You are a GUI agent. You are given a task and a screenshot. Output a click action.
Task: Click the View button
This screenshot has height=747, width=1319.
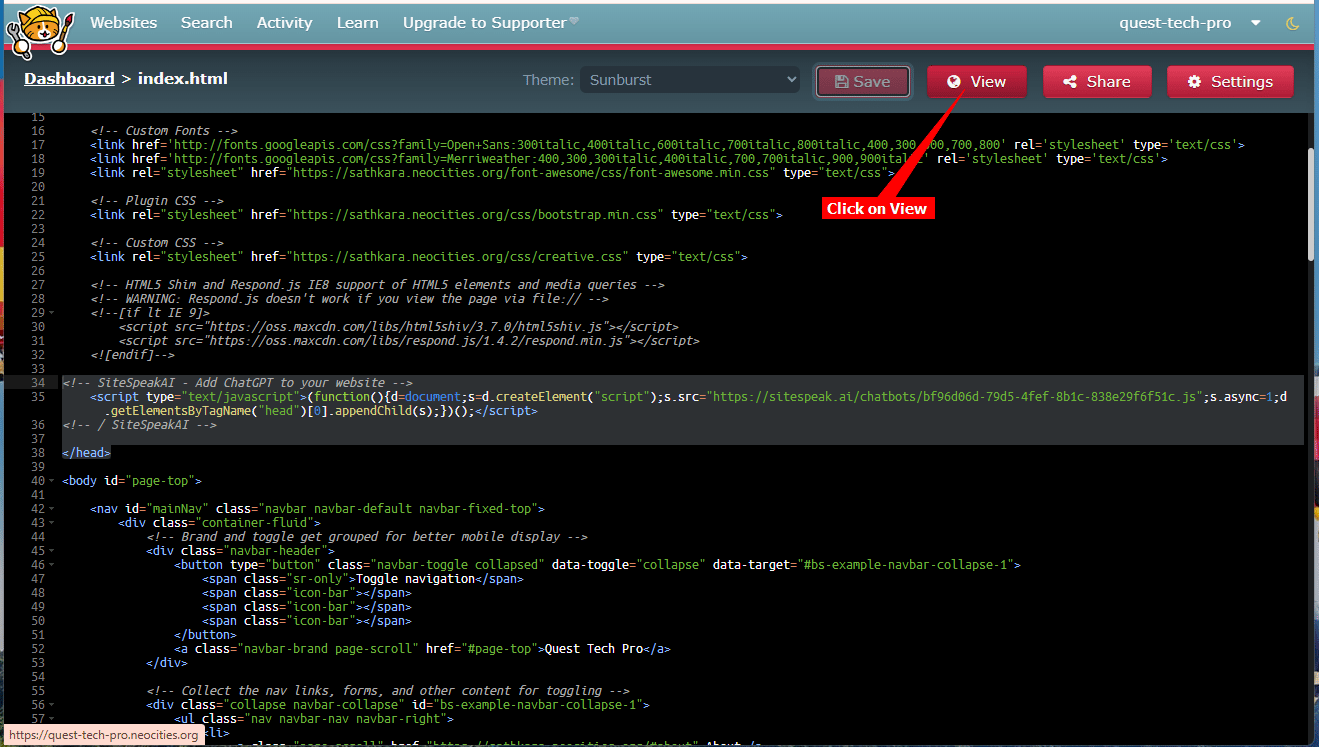pos(976,82)
